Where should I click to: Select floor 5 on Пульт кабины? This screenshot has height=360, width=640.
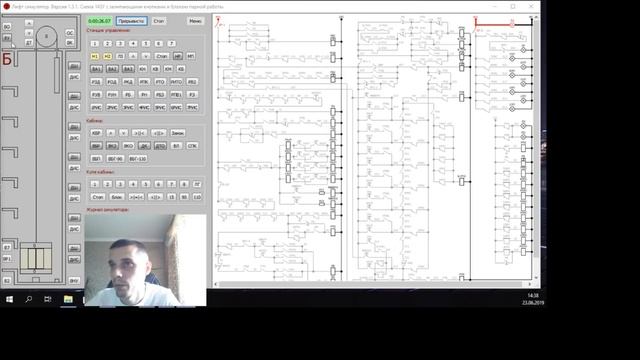(x=146, y=184)
